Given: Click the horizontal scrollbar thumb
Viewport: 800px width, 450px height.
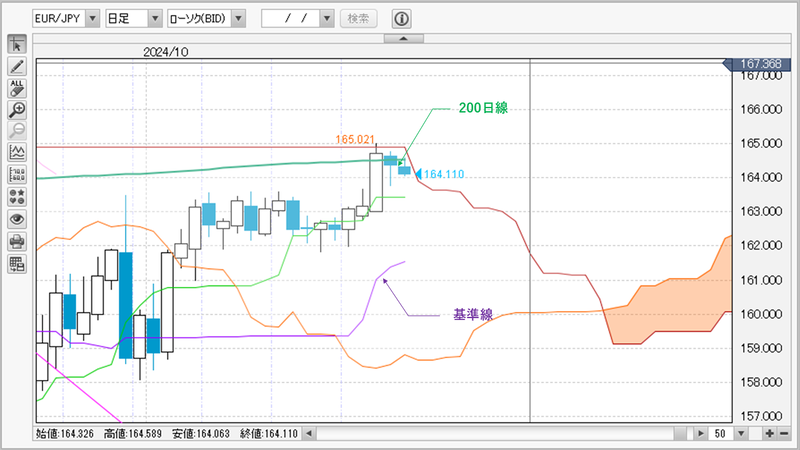Looking at the screenshot, I should 680,434.
